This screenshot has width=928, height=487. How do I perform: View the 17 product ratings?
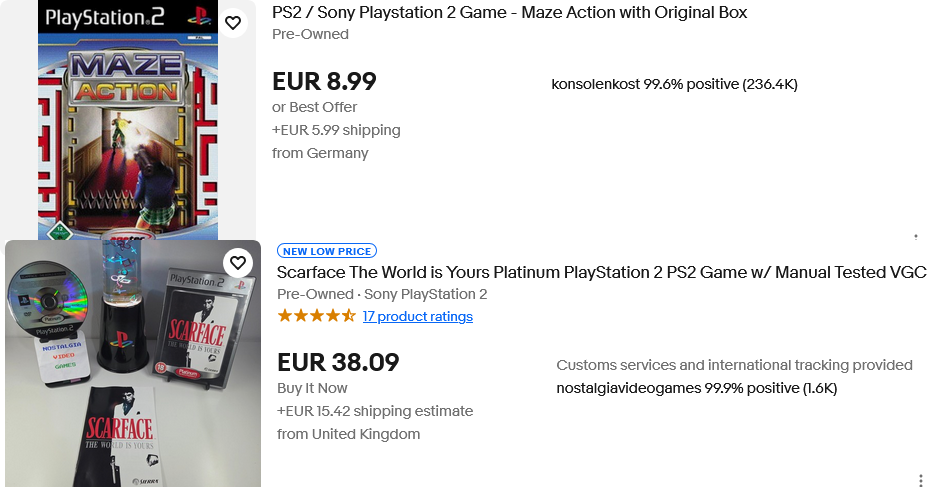[x=418, y=316]
